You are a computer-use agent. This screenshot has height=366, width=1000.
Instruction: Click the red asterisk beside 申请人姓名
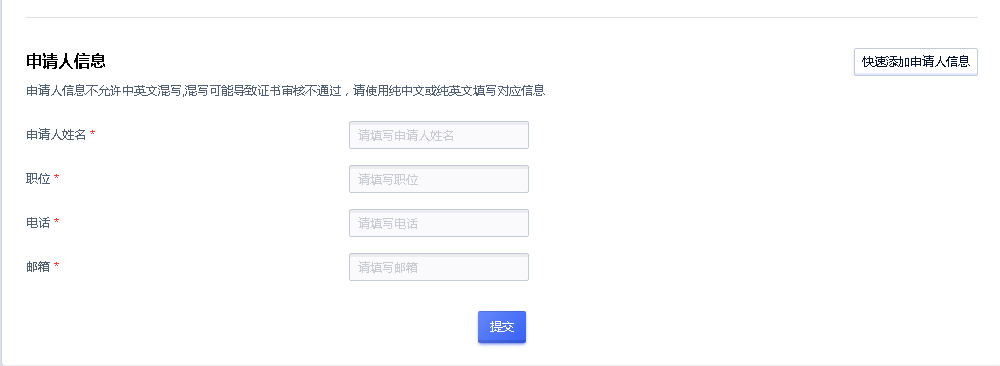92,133
